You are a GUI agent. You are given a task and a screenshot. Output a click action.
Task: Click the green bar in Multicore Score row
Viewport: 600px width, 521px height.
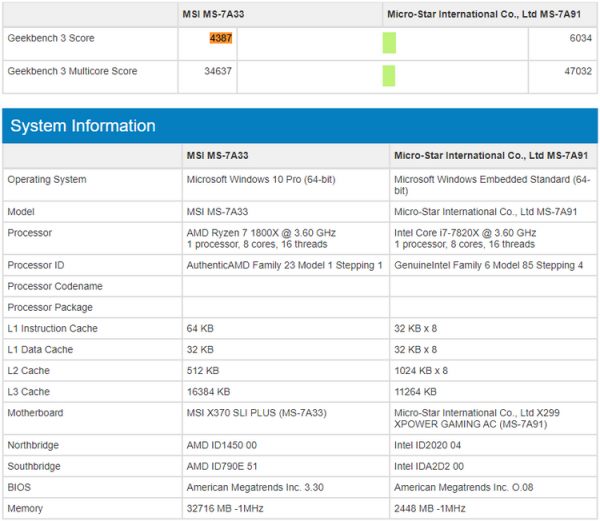[x=389, y=75]
